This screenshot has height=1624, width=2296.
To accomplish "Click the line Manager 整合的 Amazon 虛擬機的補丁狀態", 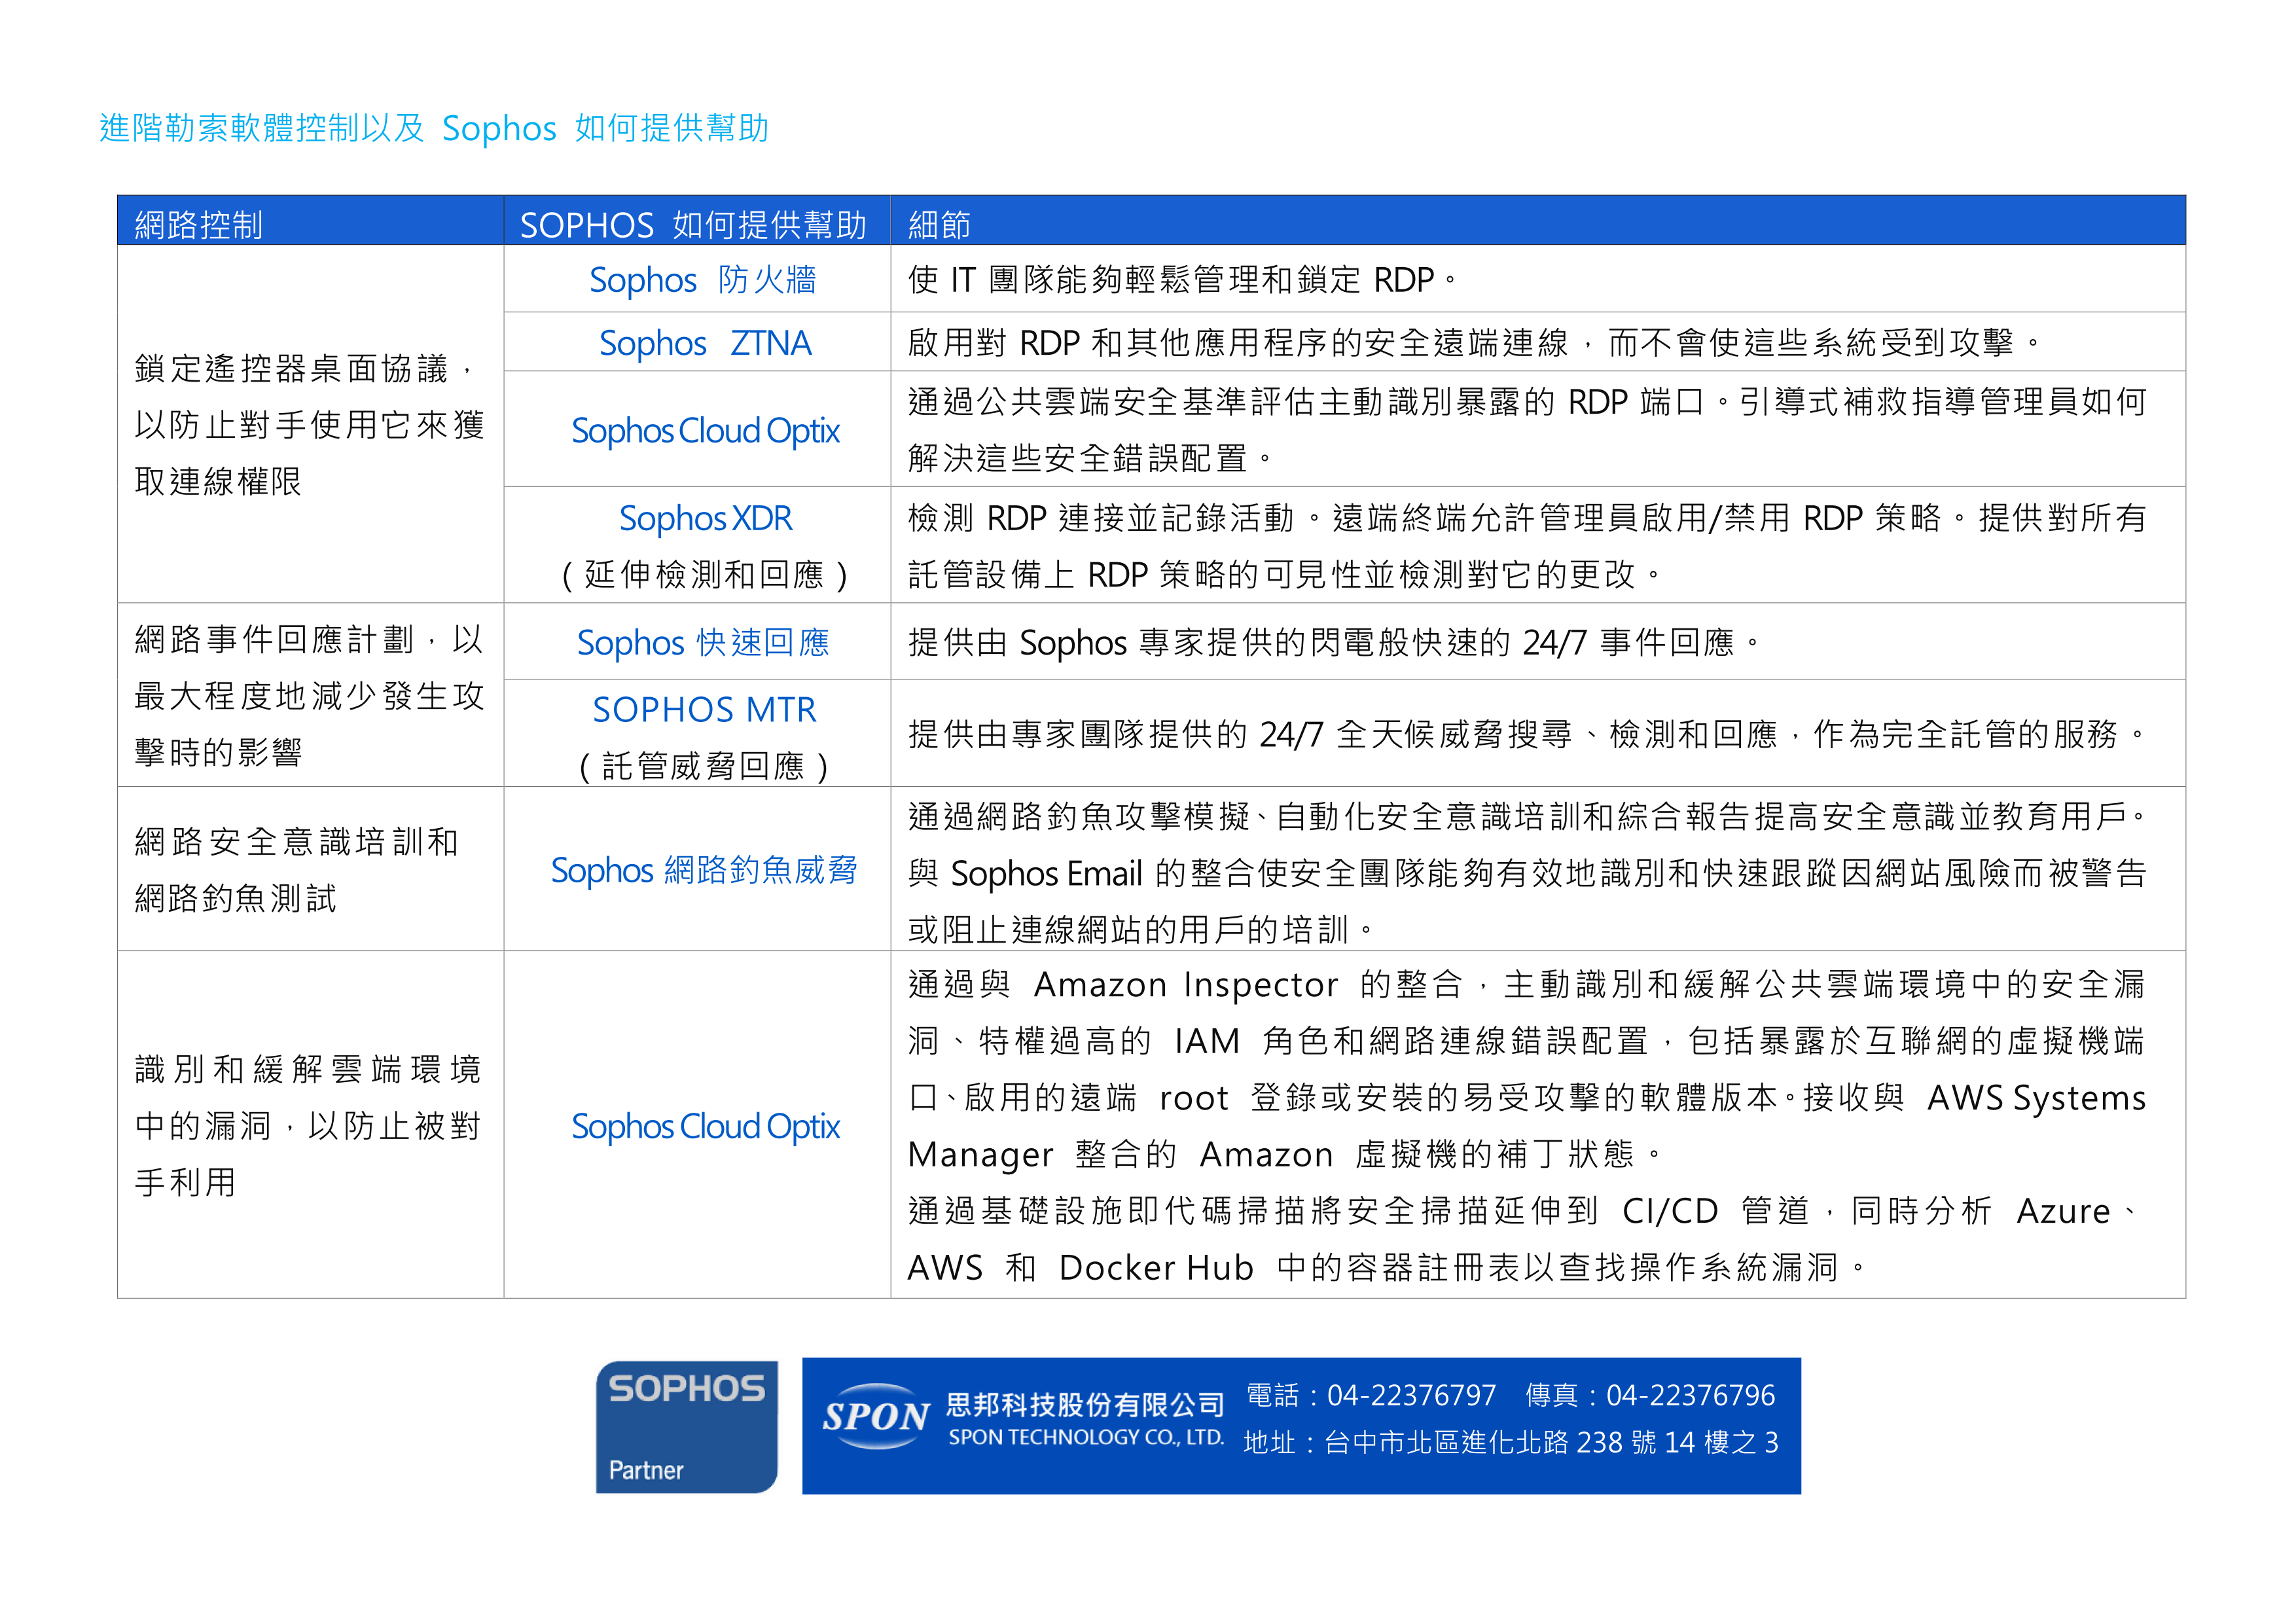I will tap(1285, 1155).
